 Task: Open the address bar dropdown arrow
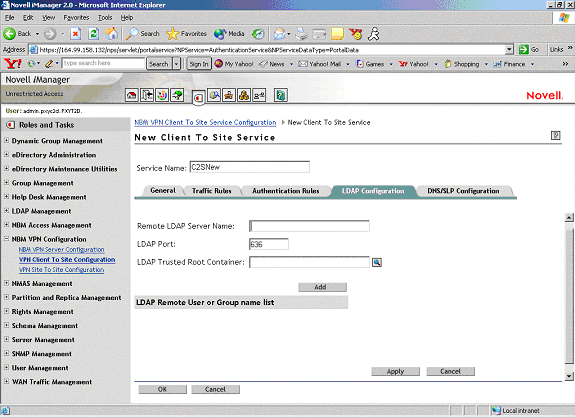509,49
